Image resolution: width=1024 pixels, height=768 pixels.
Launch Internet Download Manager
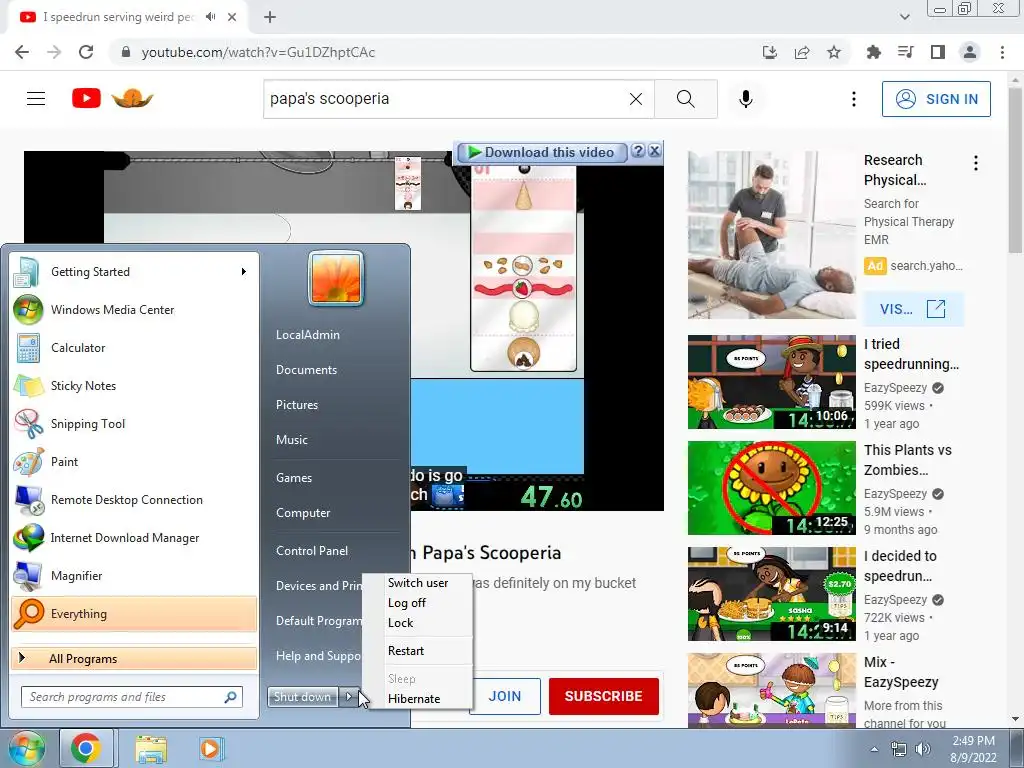[134, 537]
